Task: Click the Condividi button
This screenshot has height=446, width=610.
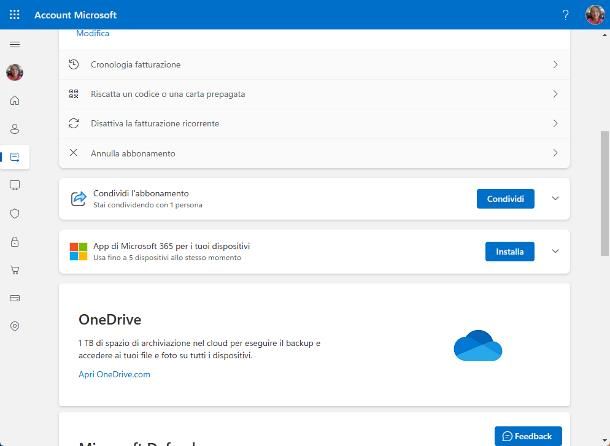Action: tap(505, 199)
